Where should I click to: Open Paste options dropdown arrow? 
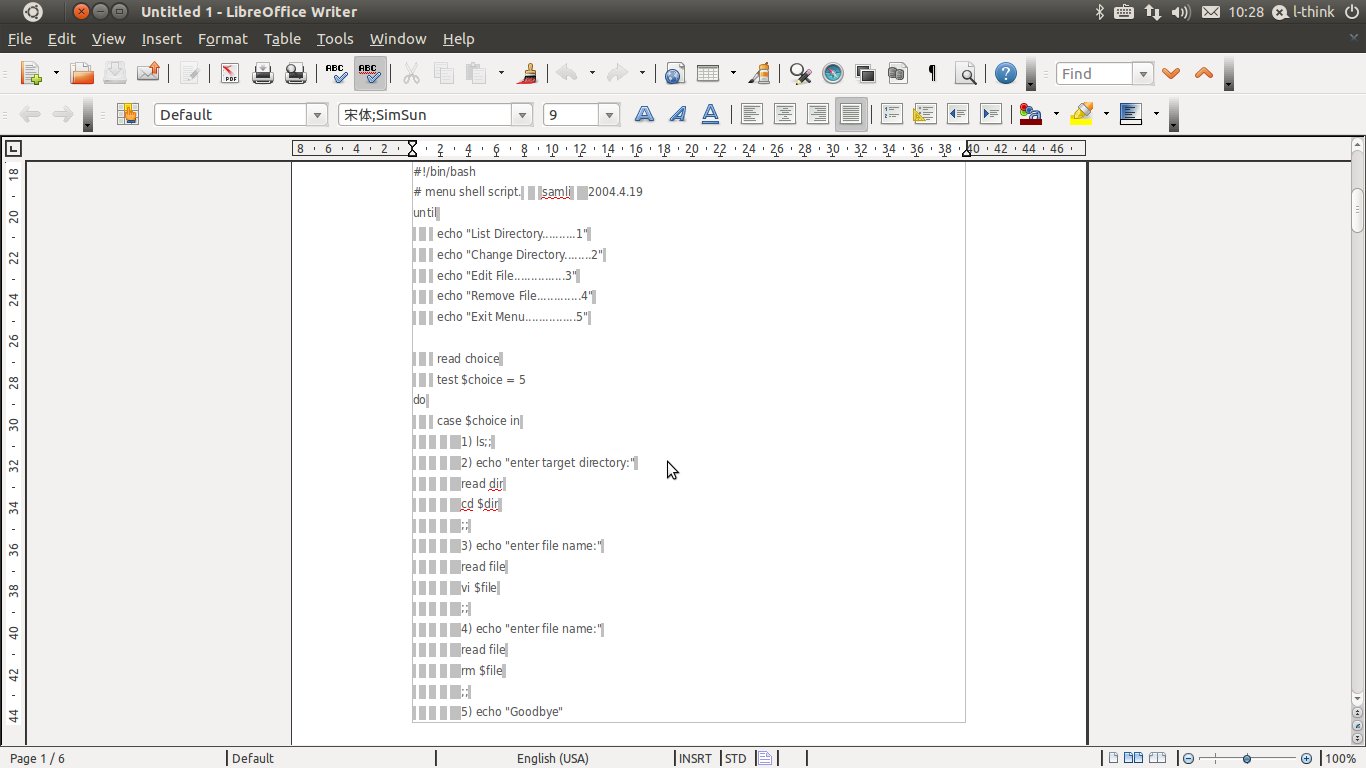pos(501,73)
